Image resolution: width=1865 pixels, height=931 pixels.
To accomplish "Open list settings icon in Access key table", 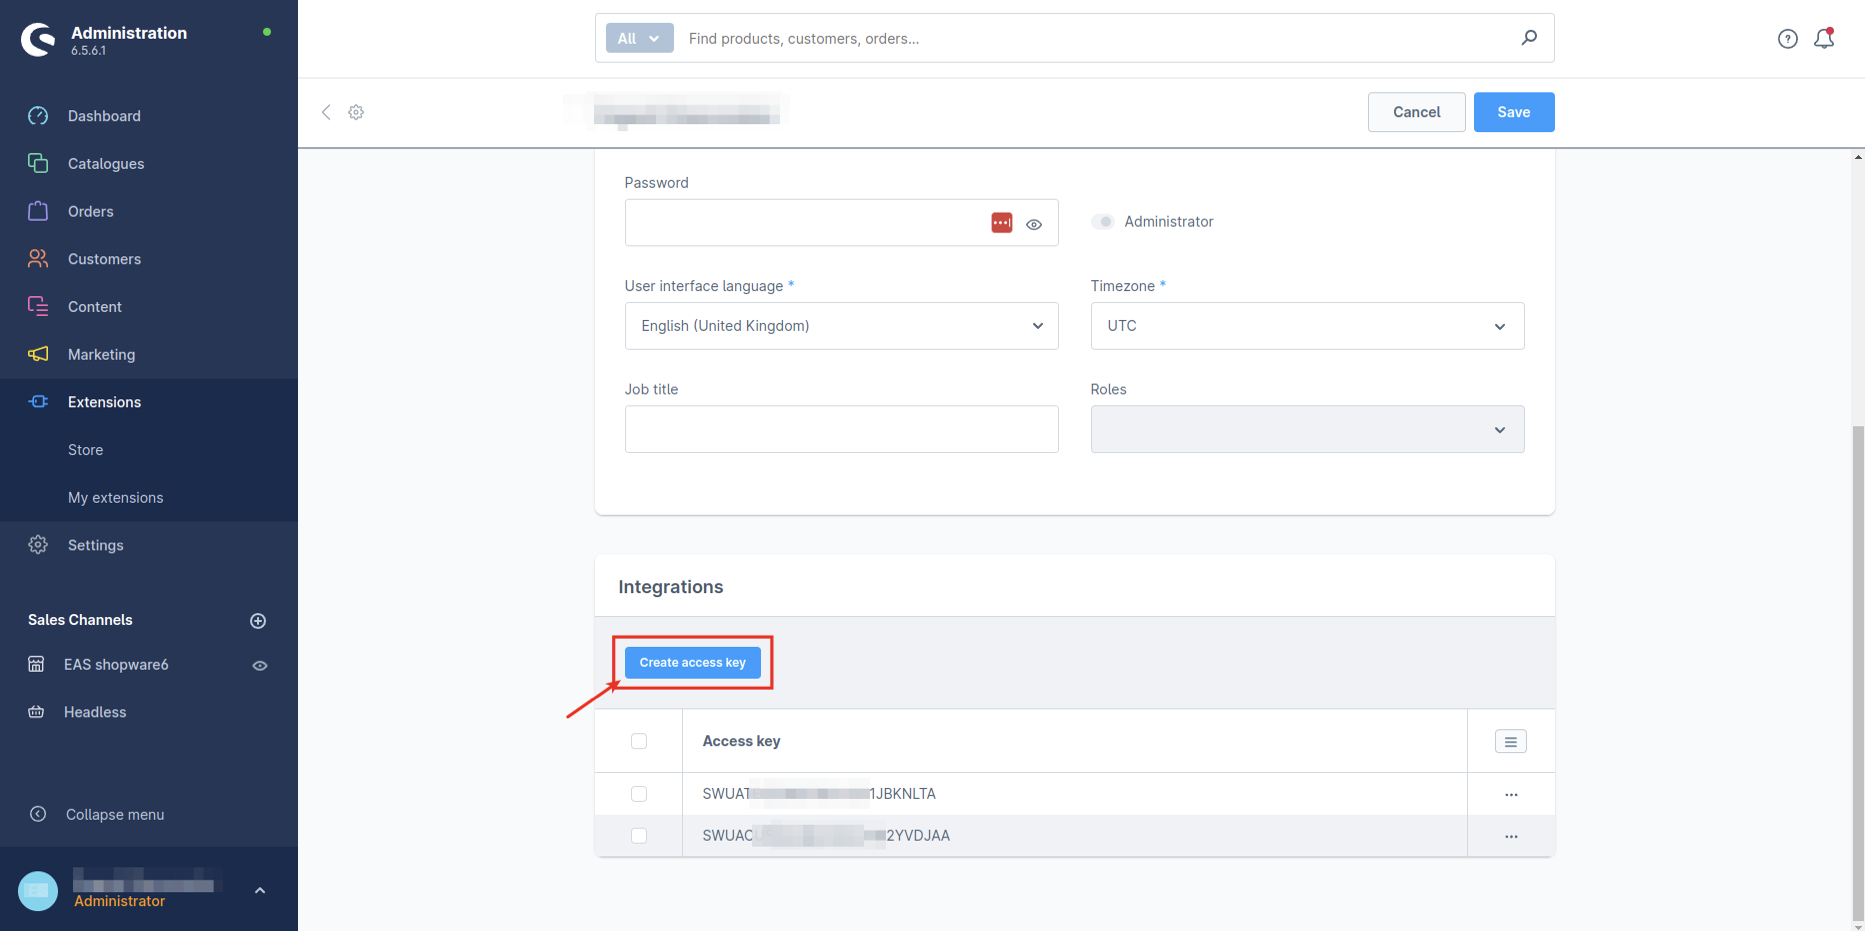I will 1510,742.
